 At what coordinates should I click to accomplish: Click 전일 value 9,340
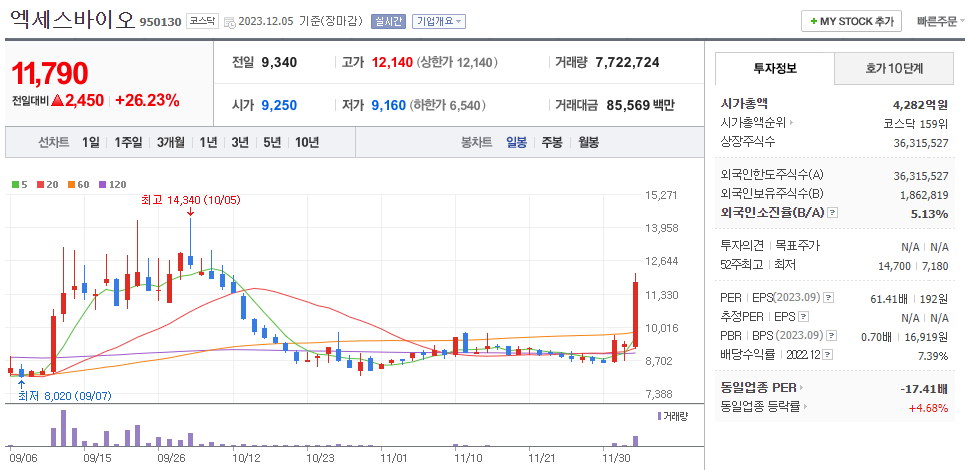point(279,62)
